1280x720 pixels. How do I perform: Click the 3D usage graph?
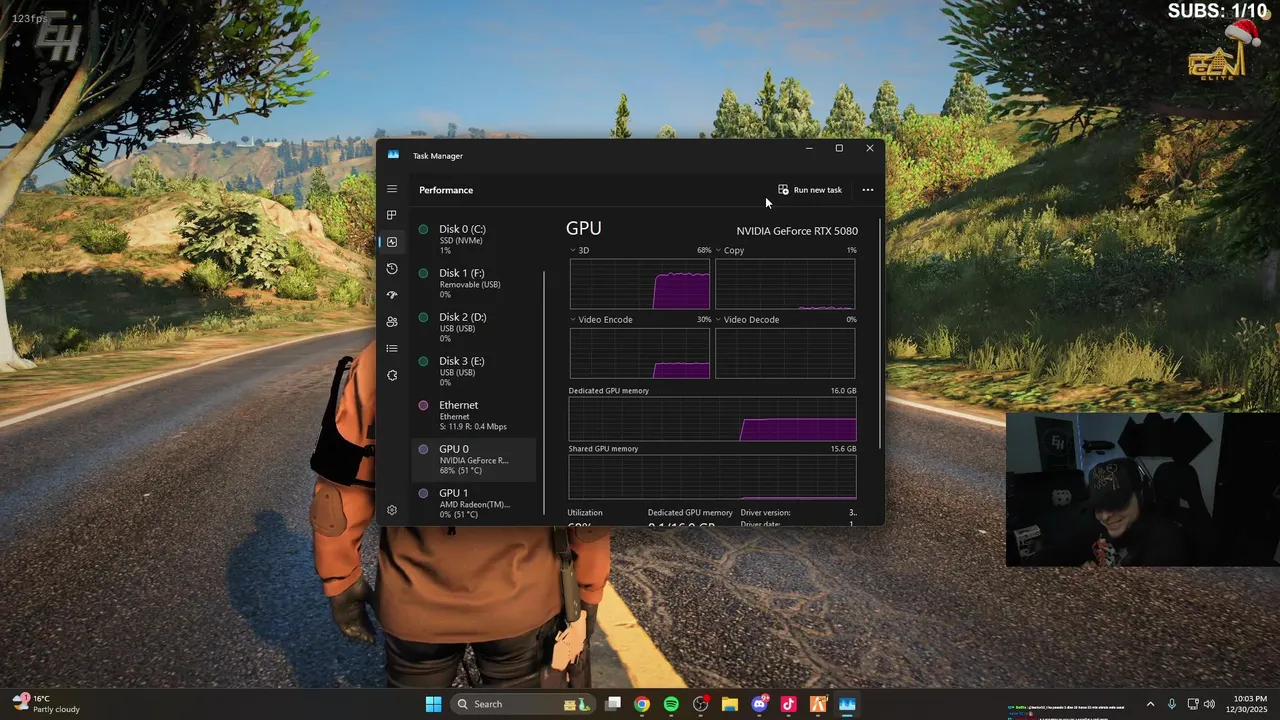pos(640,284)
